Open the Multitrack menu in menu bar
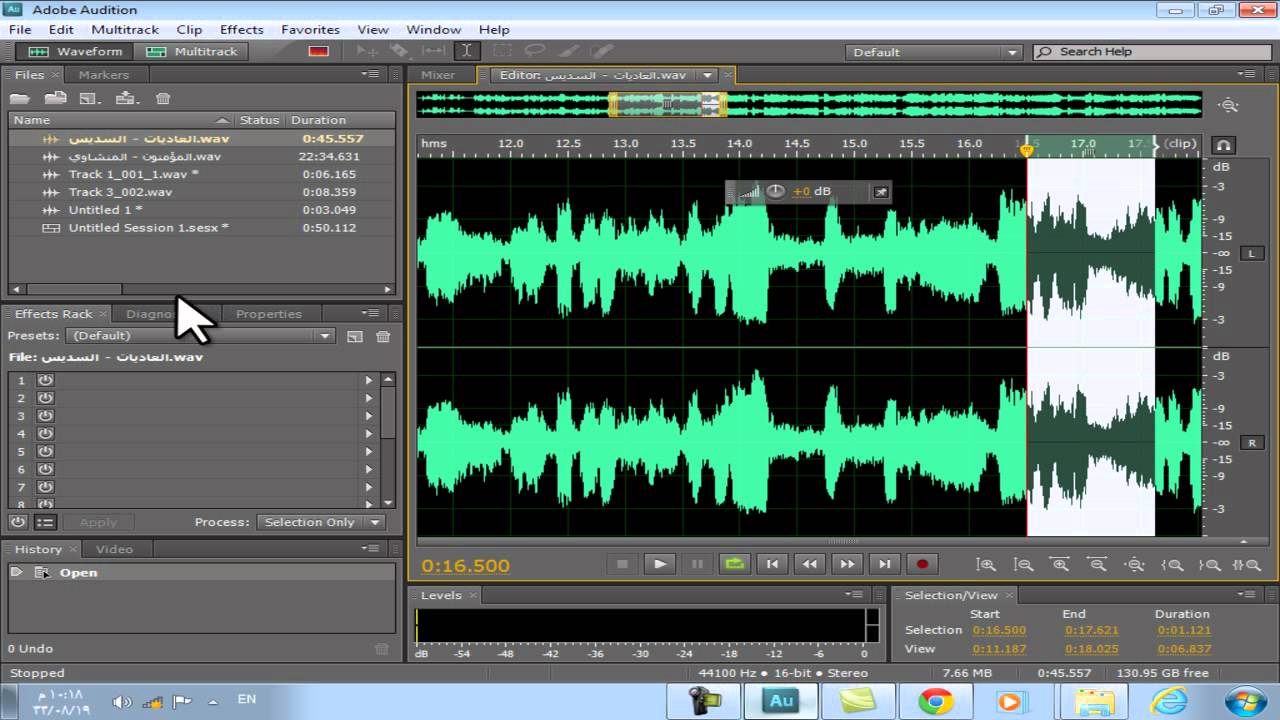Viewport: 1280px width, 720px height. pyautogui.click(x=125, y=29)
